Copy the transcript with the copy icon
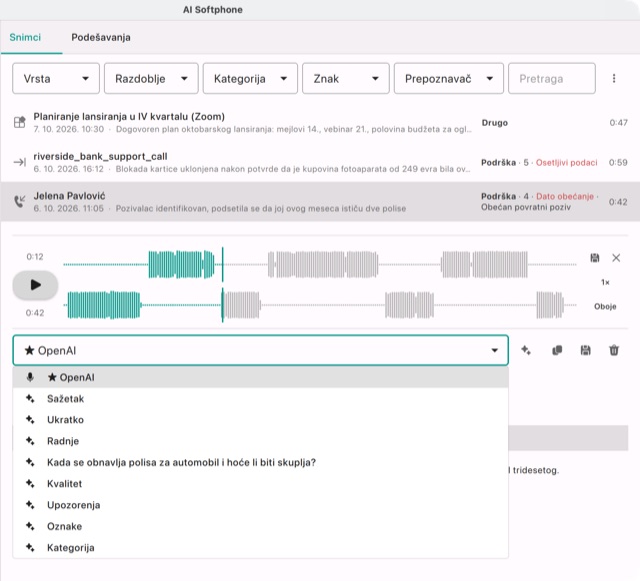This screenshot has width=640, height=581. pyautogui.click(x=557, y=350)
